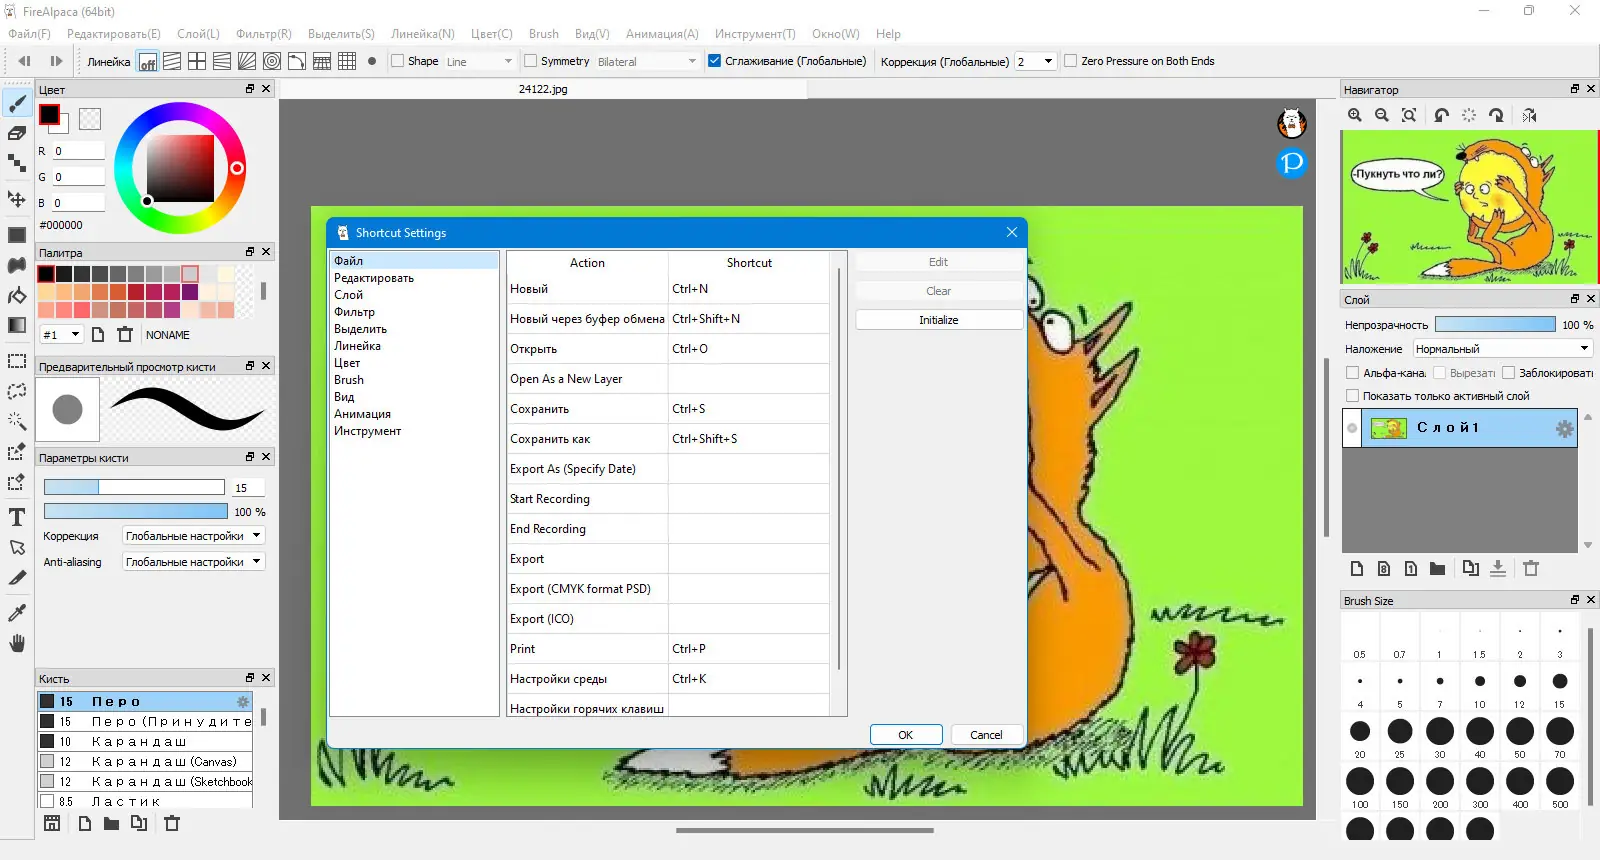Select Карандаш (Canvas) brush
1600x860 pixels.
[145, 761]
